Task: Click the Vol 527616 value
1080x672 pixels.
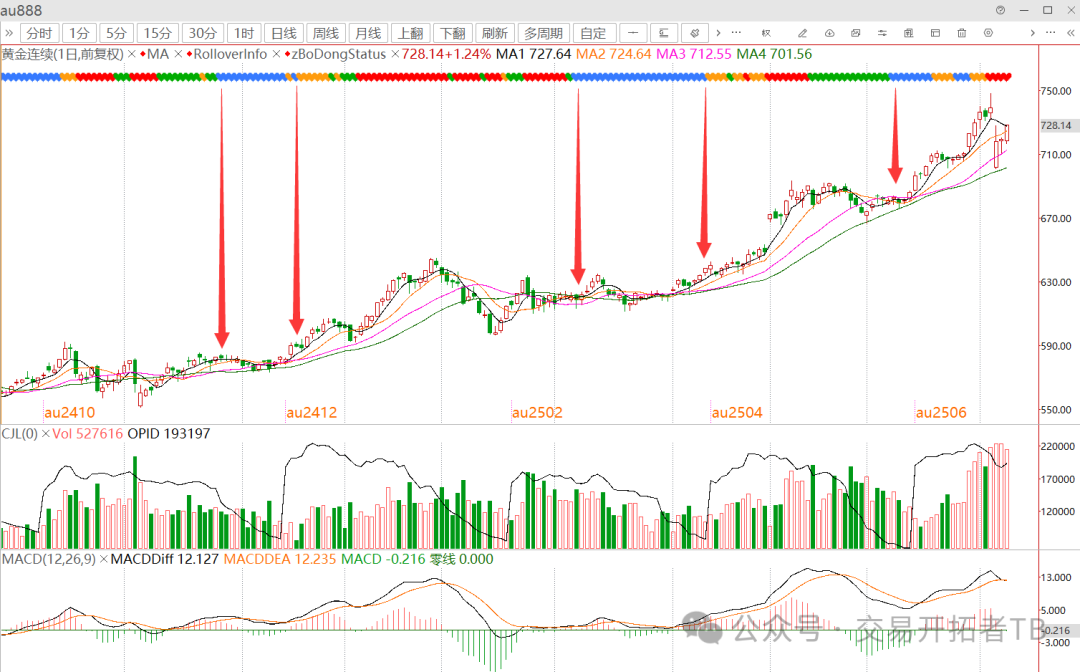Action: (87, 434)
